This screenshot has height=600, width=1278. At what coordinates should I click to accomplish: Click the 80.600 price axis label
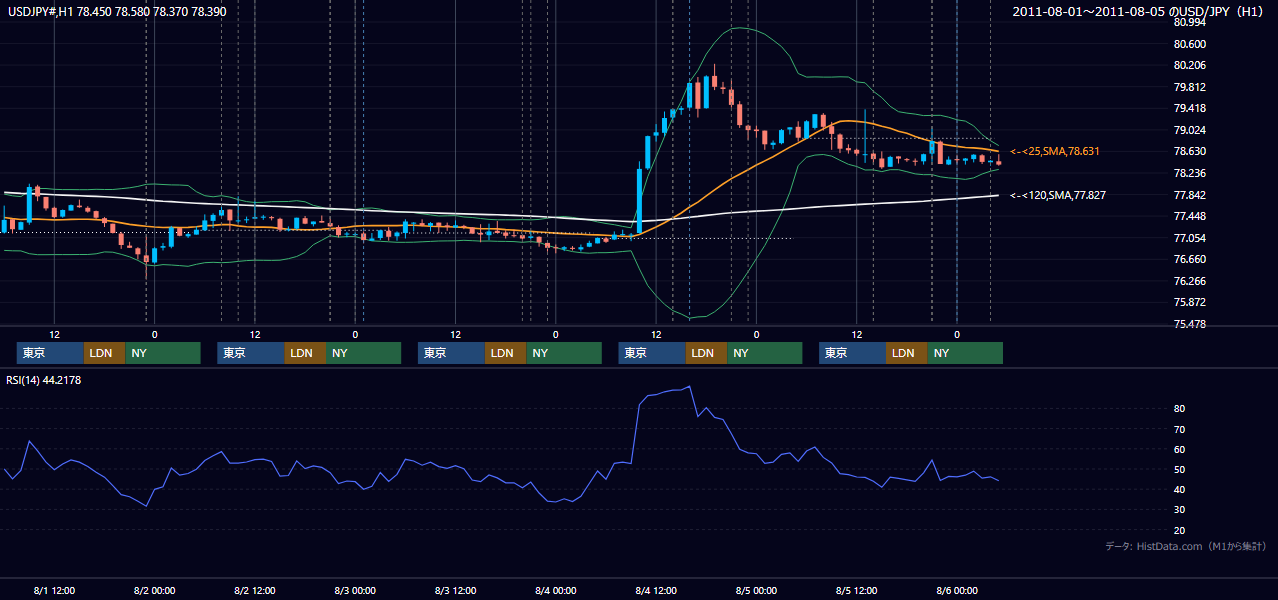click(1189, 44)
